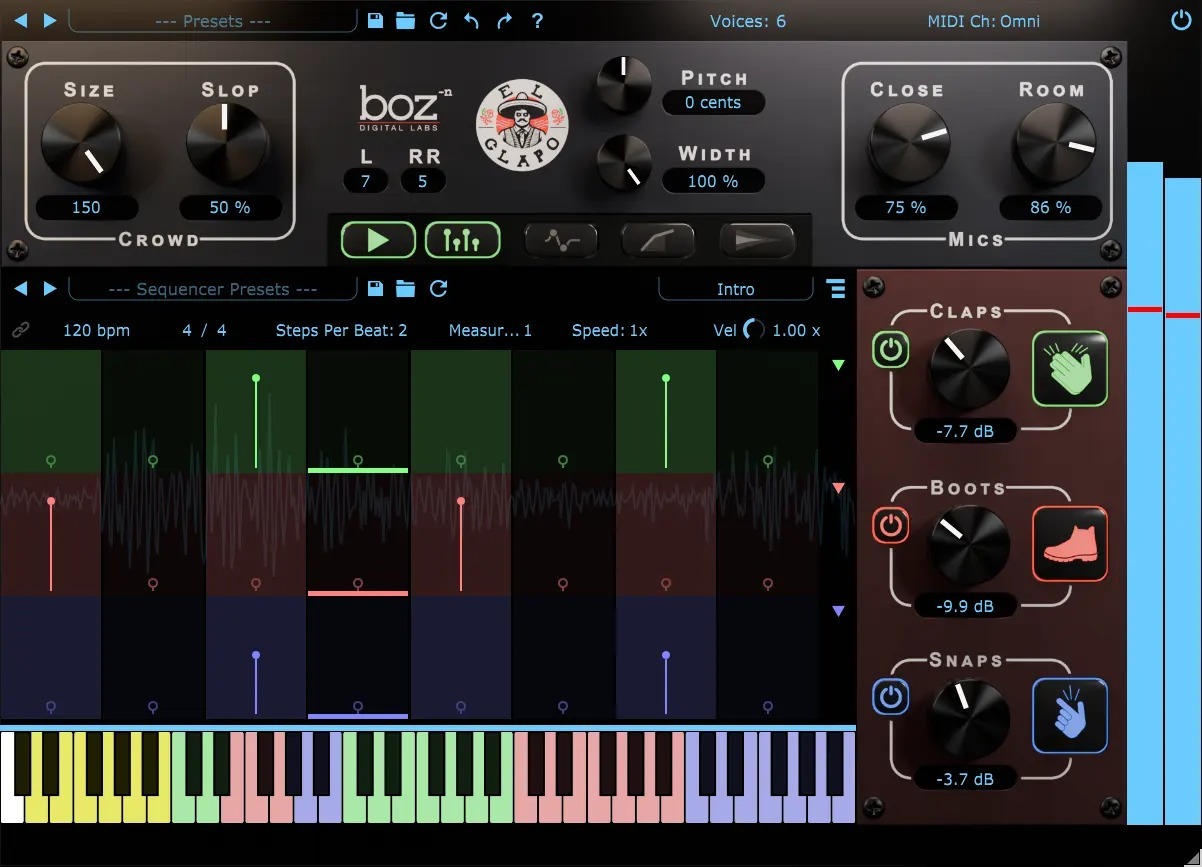Click the finger snap sample icon
1202x867 pixels.
(x=1070, y=716)
